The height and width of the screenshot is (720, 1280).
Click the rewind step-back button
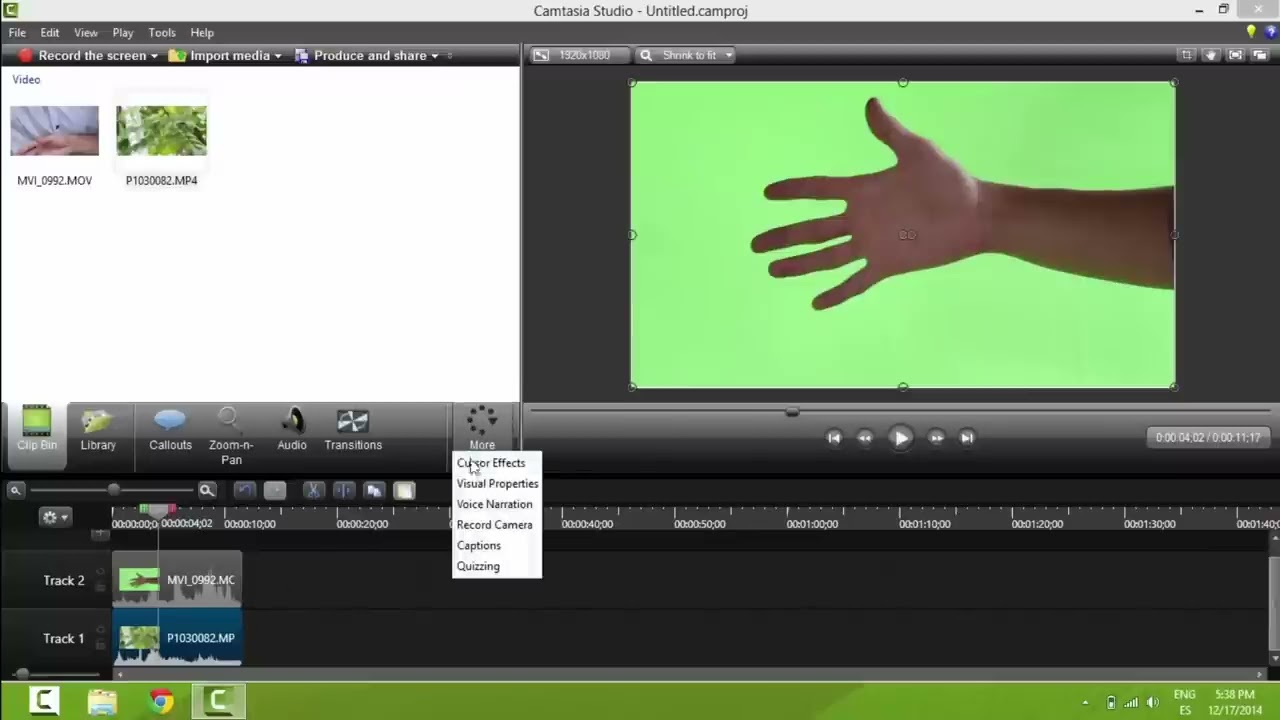pos(865,437)
